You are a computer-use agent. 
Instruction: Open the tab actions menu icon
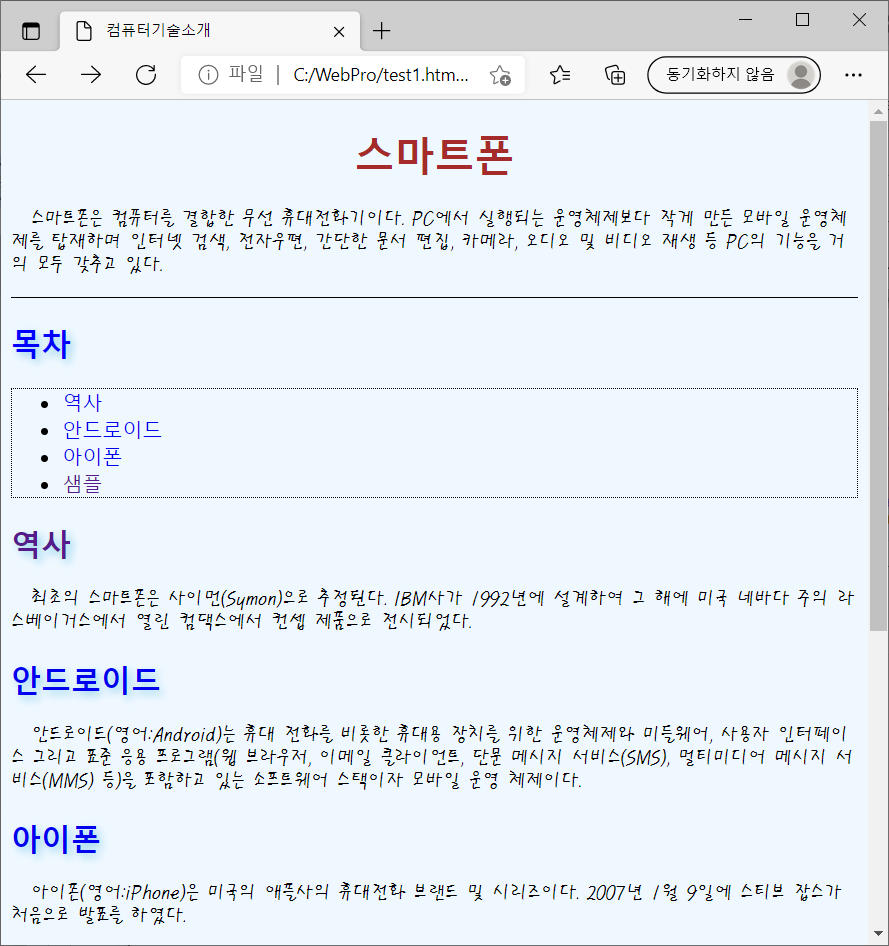point(31,30)
